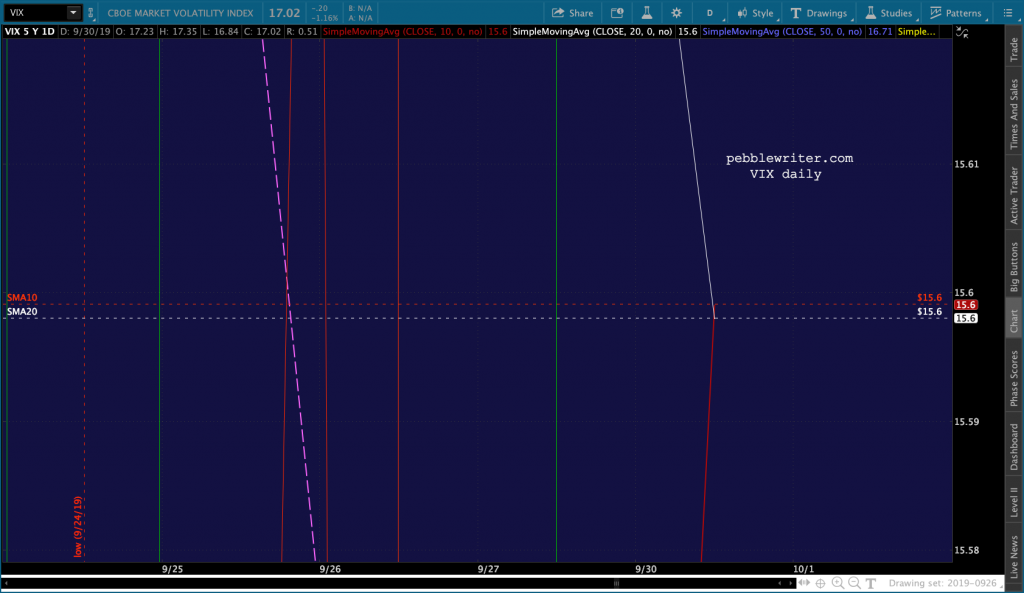Image resolution: width=1024 pixels, height=593 pixels.
Task: Click the horizontal expand arrows icon
Action: coord(804,583)
